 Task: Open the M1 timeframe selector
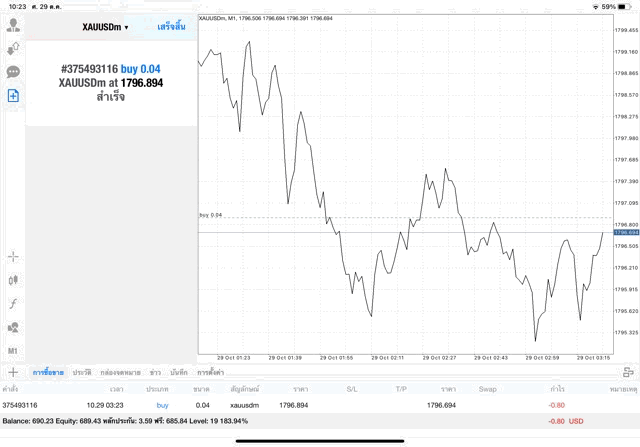click(14, 351)
